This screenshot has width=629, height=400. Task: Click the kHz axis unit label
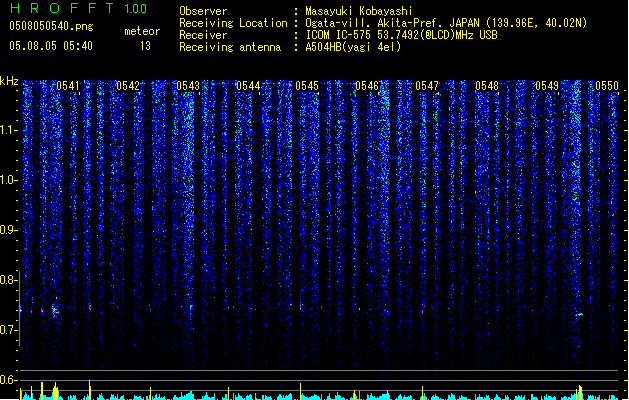click(9, 81)
